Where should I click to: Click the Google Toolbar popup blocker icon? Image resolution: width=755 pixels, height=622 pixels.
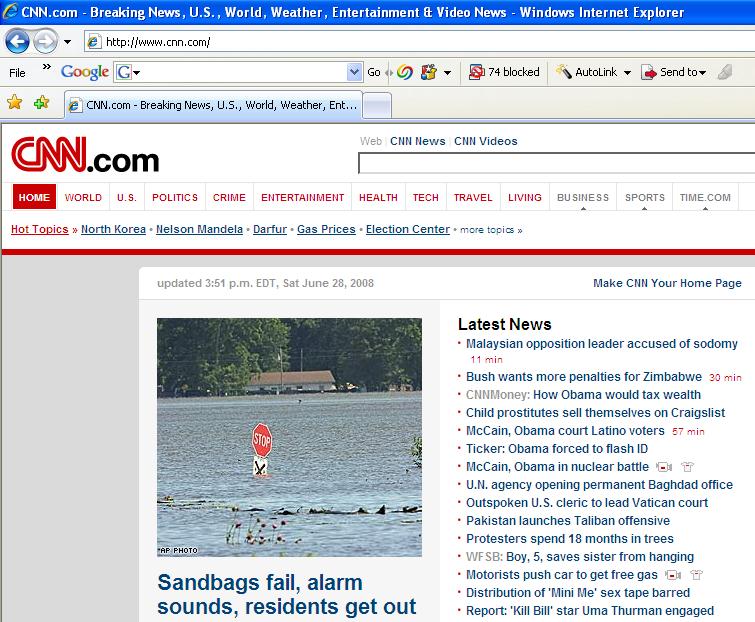point(477,72)
